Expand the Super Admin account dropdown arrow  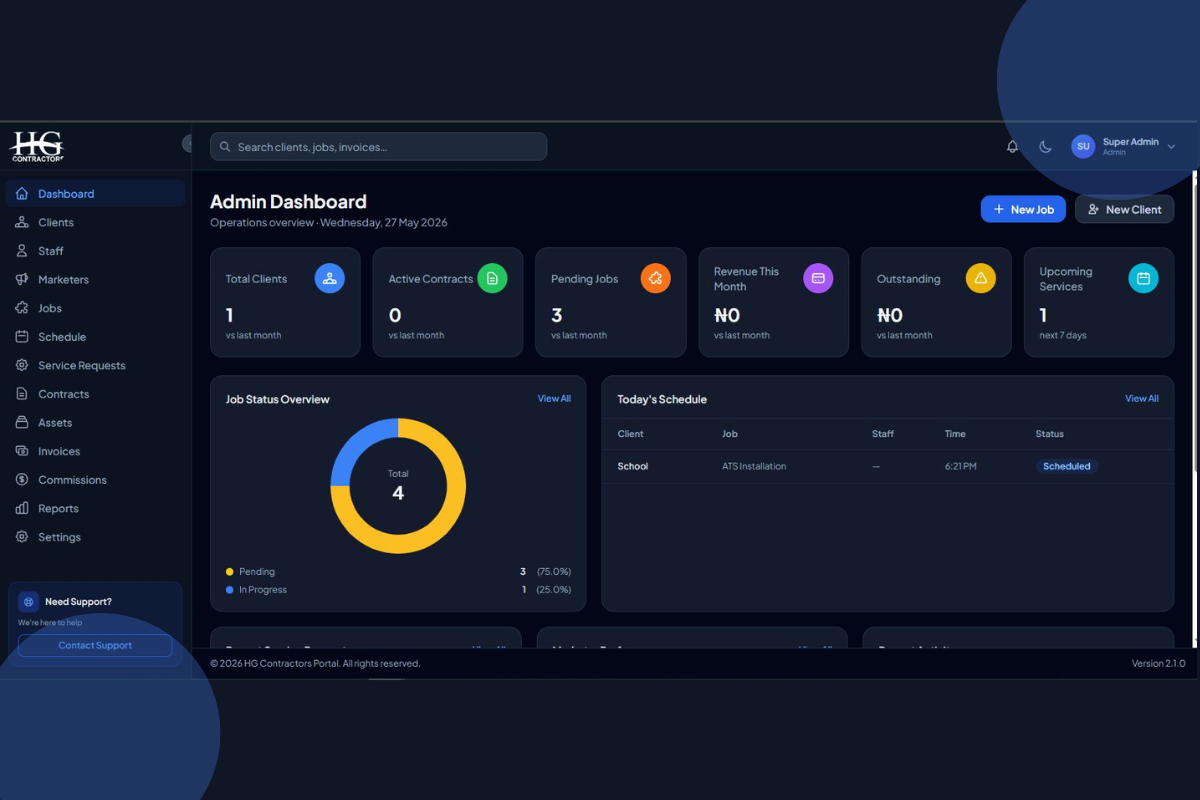point(1171,147)
